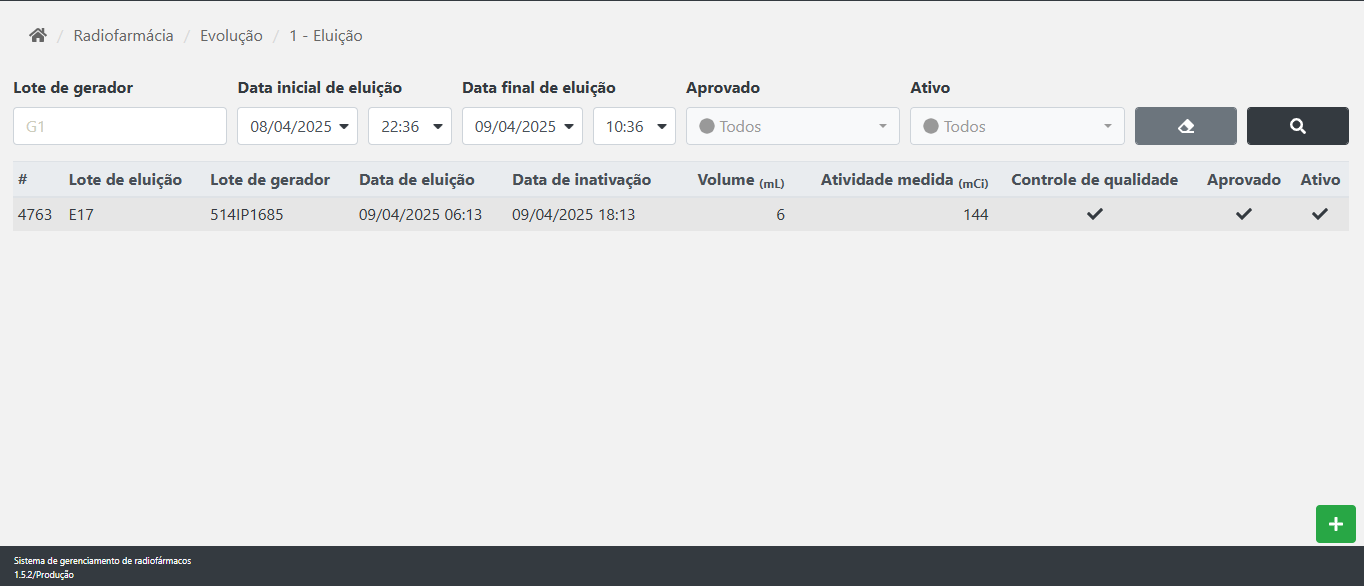This screenshot has width=1364, height=586.
Task: Select the 1 - Eluição breadcrumb item
Action: point(325,36)
